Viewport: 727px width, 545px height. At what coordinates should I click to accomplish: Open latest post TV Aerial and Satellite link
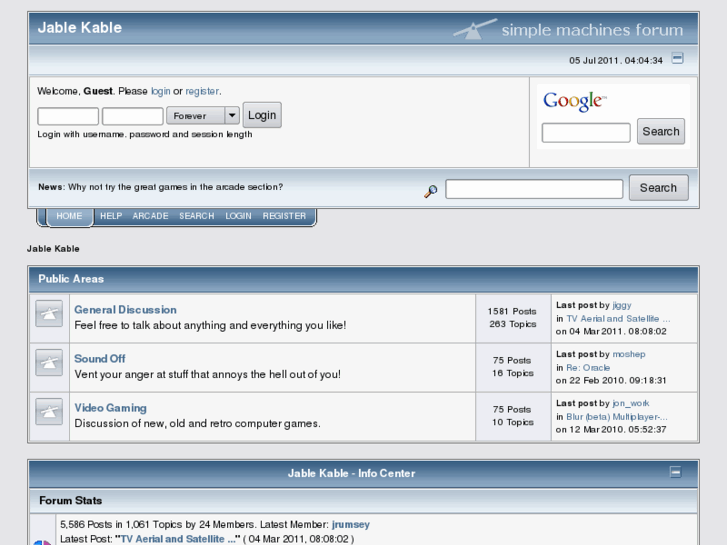(x=178, y=539)
